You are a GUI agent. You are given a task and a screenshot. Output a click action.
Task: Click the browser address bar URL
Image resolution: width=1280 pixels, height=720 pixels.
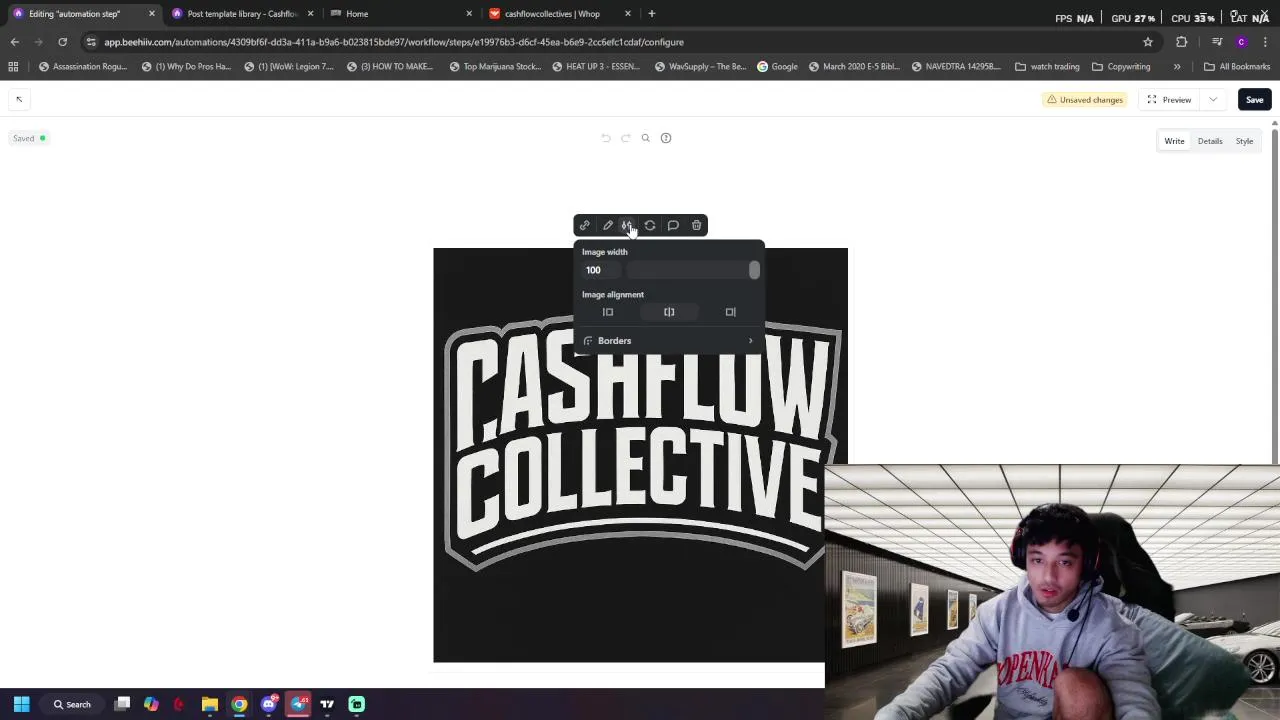[394, 42]
